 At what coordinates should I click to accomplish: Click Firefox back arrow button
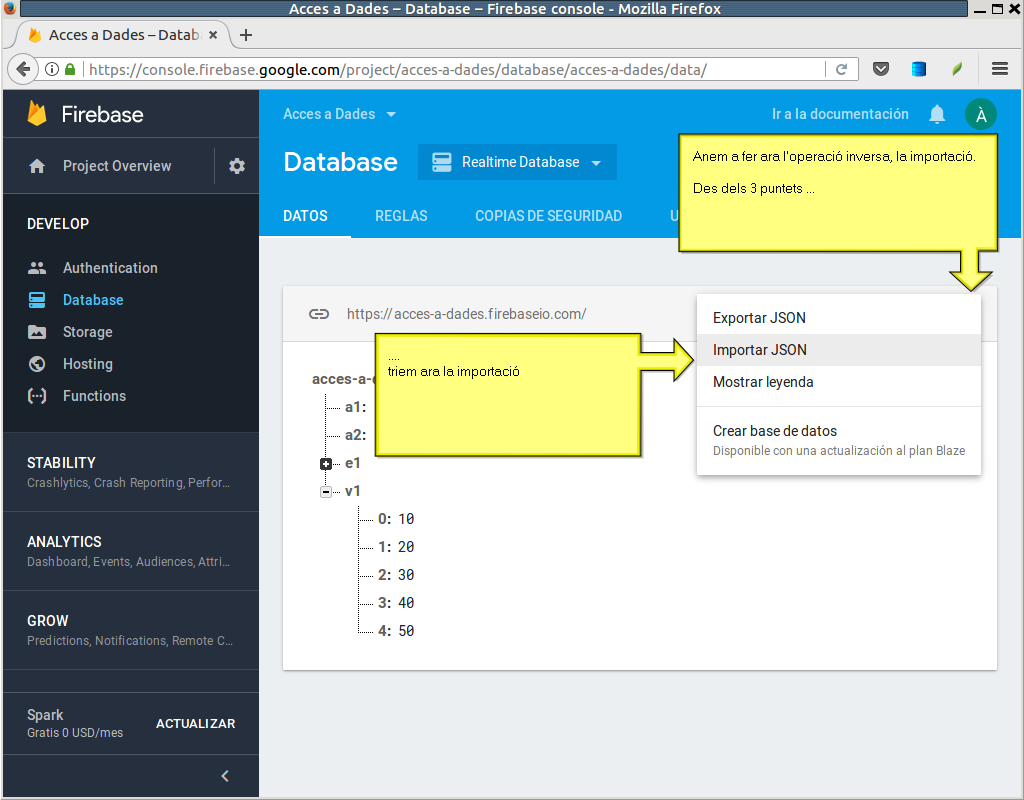point(23,69)
